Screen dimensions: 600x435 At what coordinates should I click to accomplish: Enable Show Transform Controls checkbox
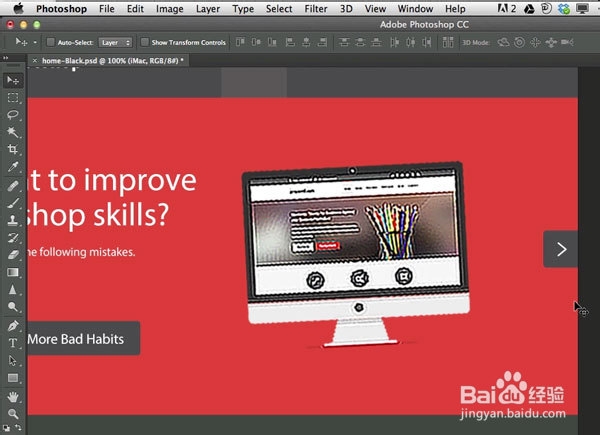click(x=145, y=42)
